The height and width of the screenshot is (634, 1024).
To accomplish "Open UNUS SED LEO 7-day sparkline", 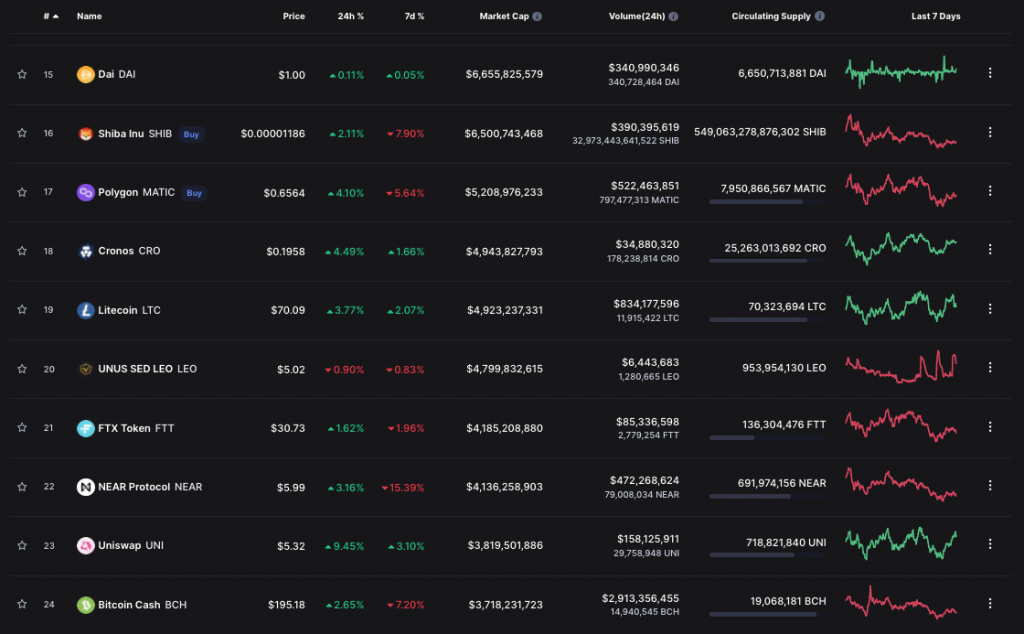I will 901,368.
